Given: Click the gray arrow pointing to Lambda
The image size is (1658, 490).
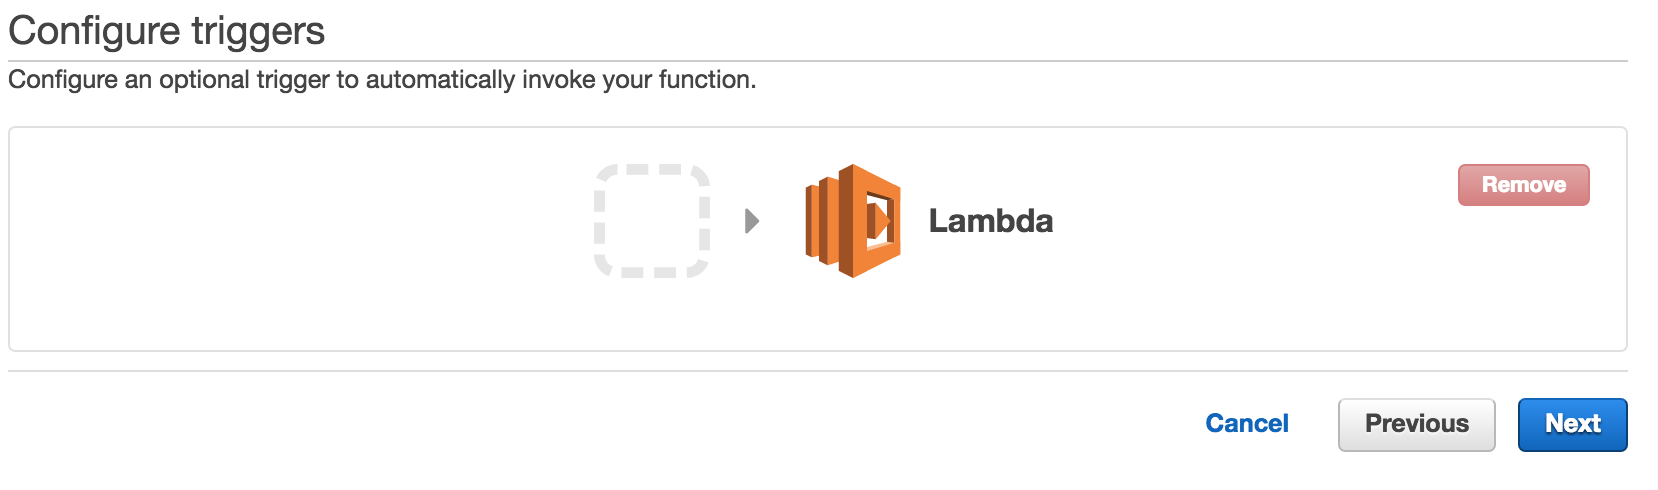Looking at the screenshot, I should [x=753, y=221].
